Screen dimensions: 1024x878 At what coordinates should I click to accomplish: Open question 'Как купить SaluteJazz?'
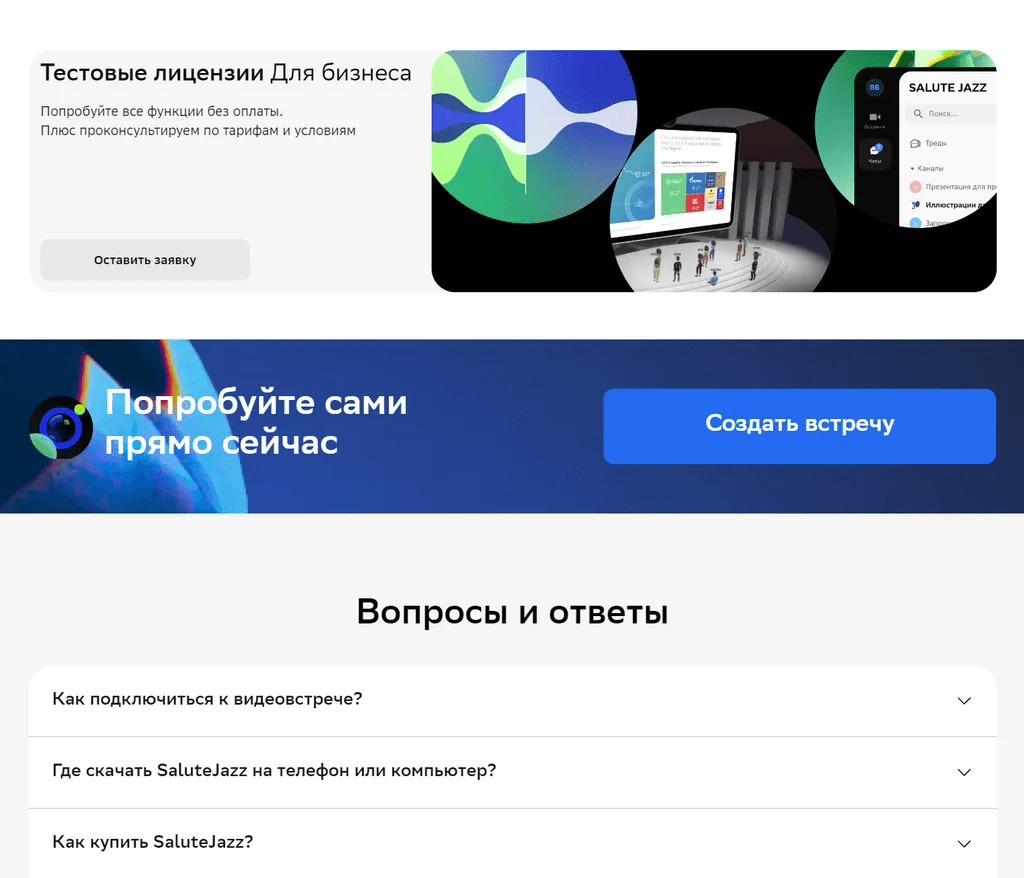pyautogui.click(x=152, y=842)
